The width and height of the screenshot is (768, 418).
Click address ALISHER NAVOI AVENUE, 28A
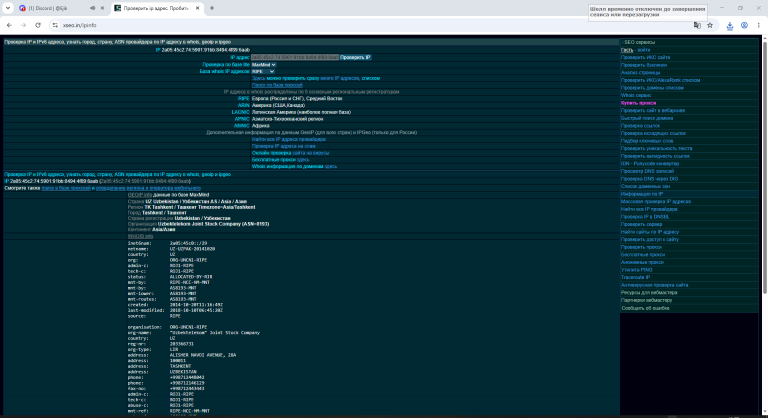(203, 355)
